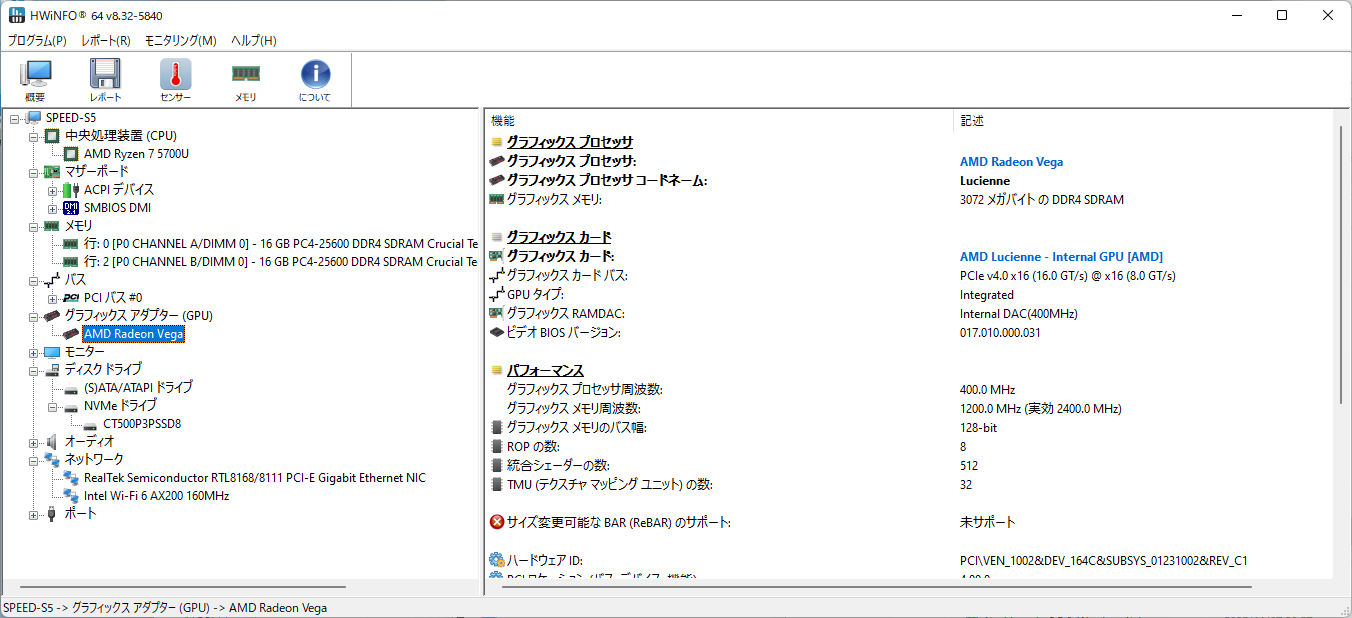Click AMD Lucienne - Internal GPU link

(1061, 257)
